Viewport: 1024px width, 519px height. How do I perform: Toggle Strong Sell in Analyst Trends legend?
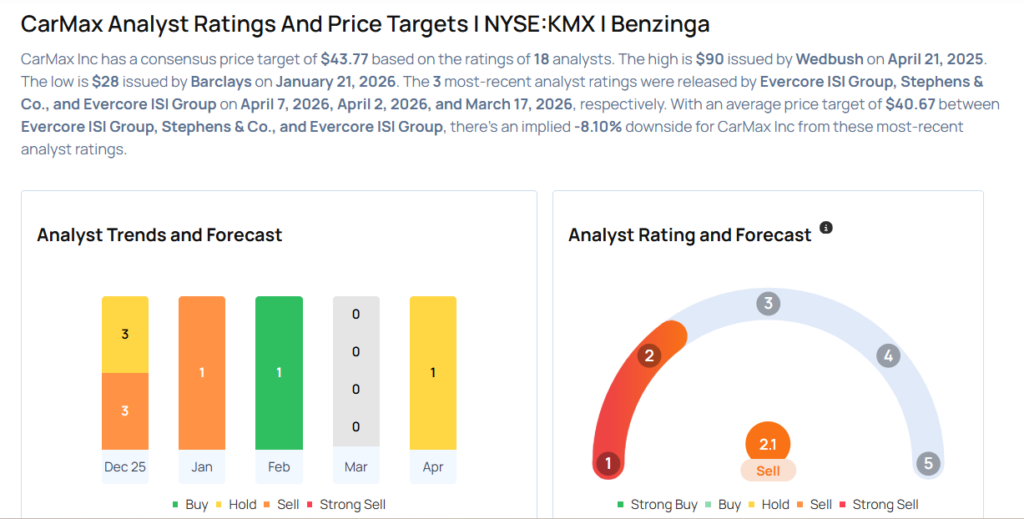pyautogui.click(x=346, y=505)
